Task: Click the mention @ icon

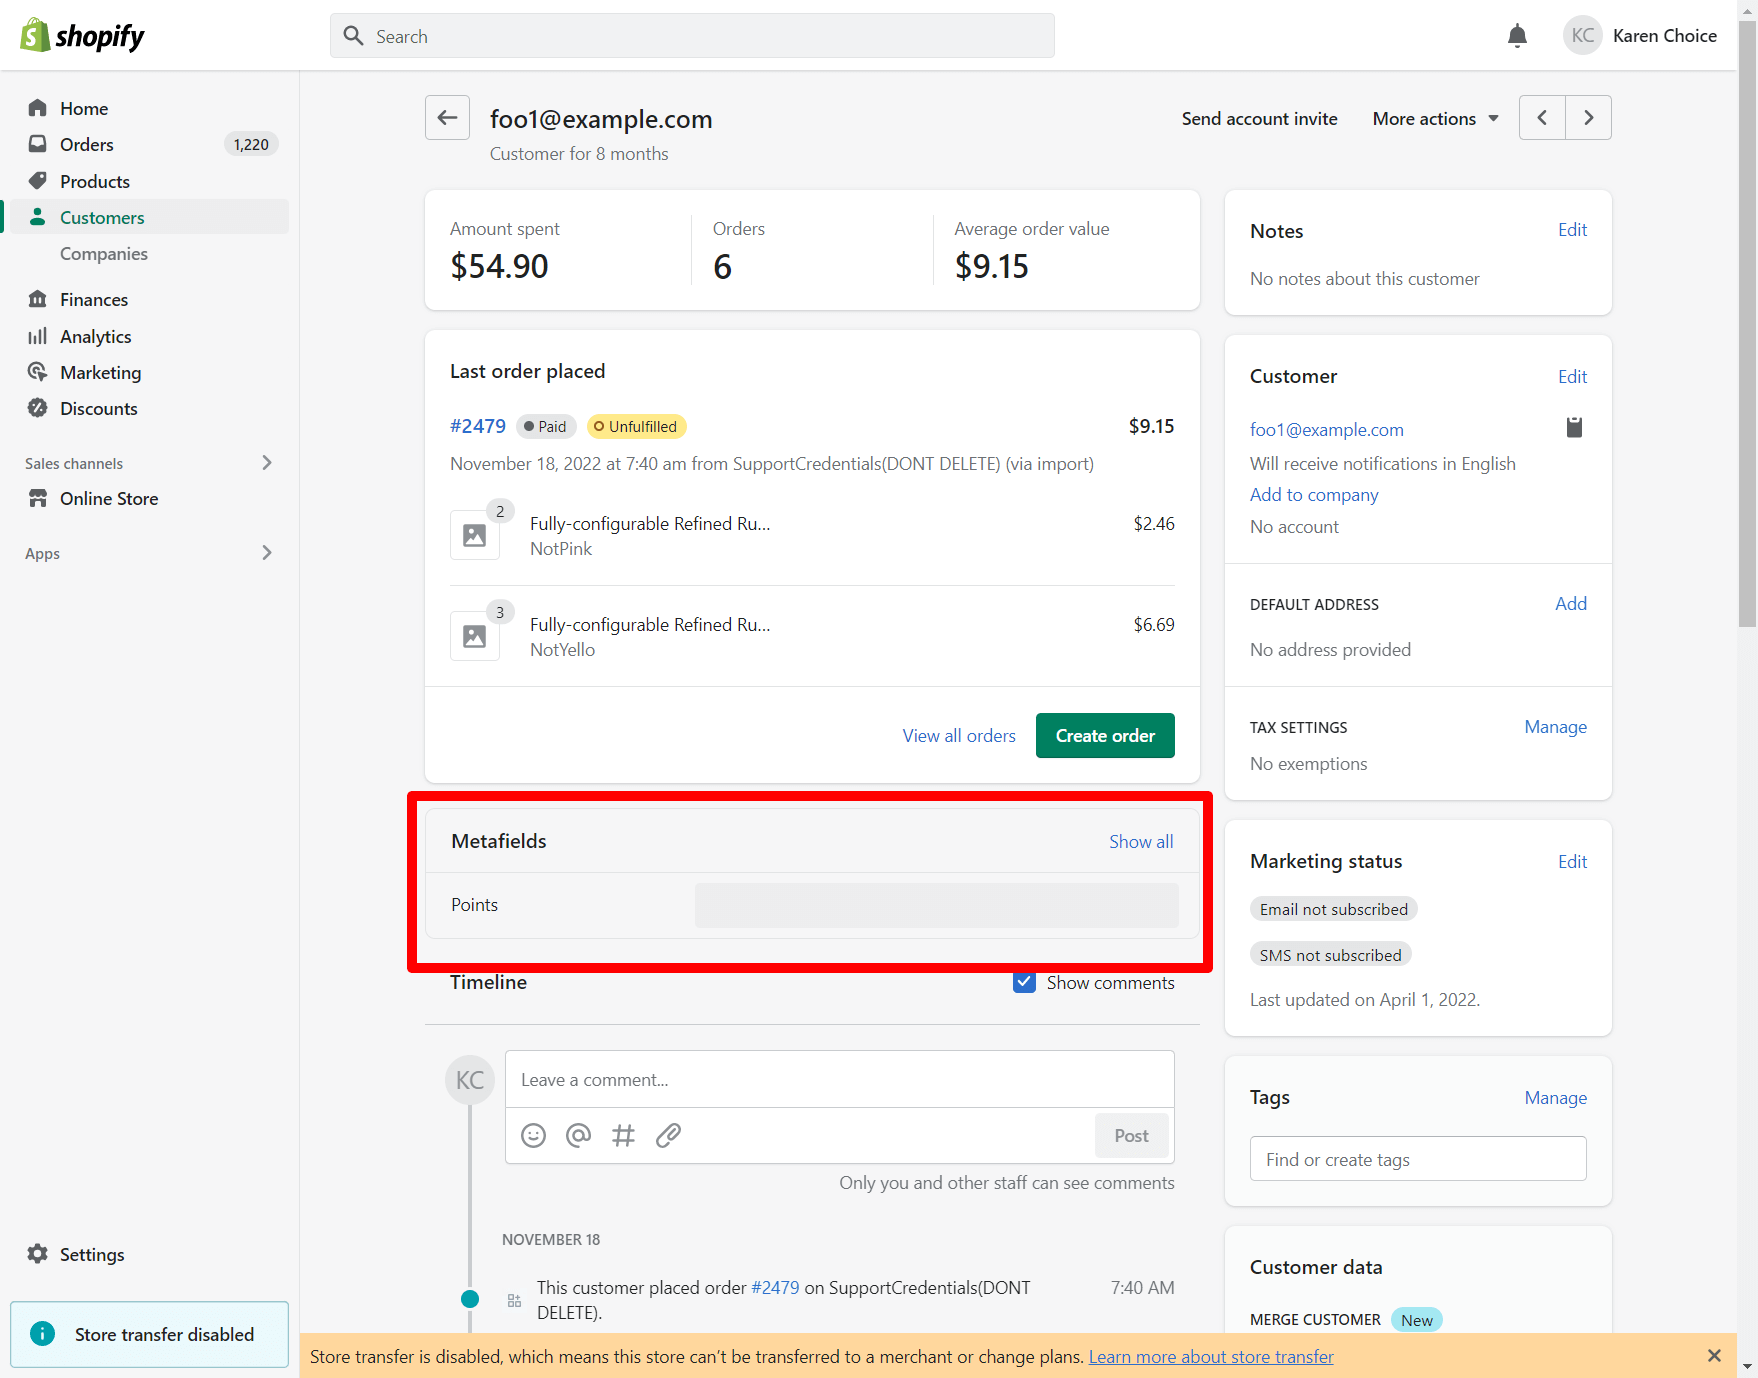Action: click(578, 1135)
